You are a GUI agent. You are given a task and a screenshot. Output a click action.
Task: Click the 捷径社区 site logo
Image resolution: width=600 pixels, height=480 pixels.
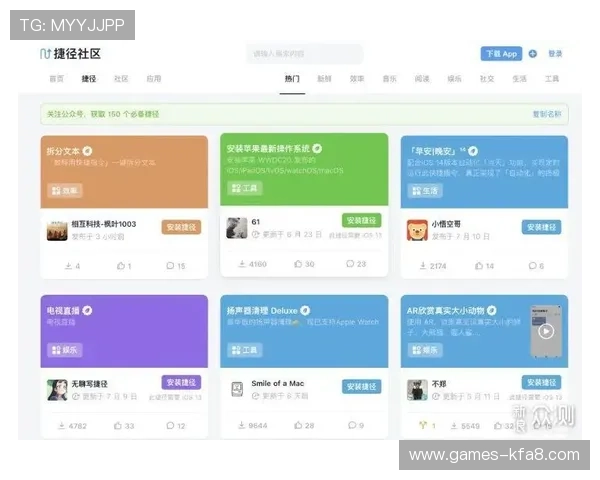(70, 54)
